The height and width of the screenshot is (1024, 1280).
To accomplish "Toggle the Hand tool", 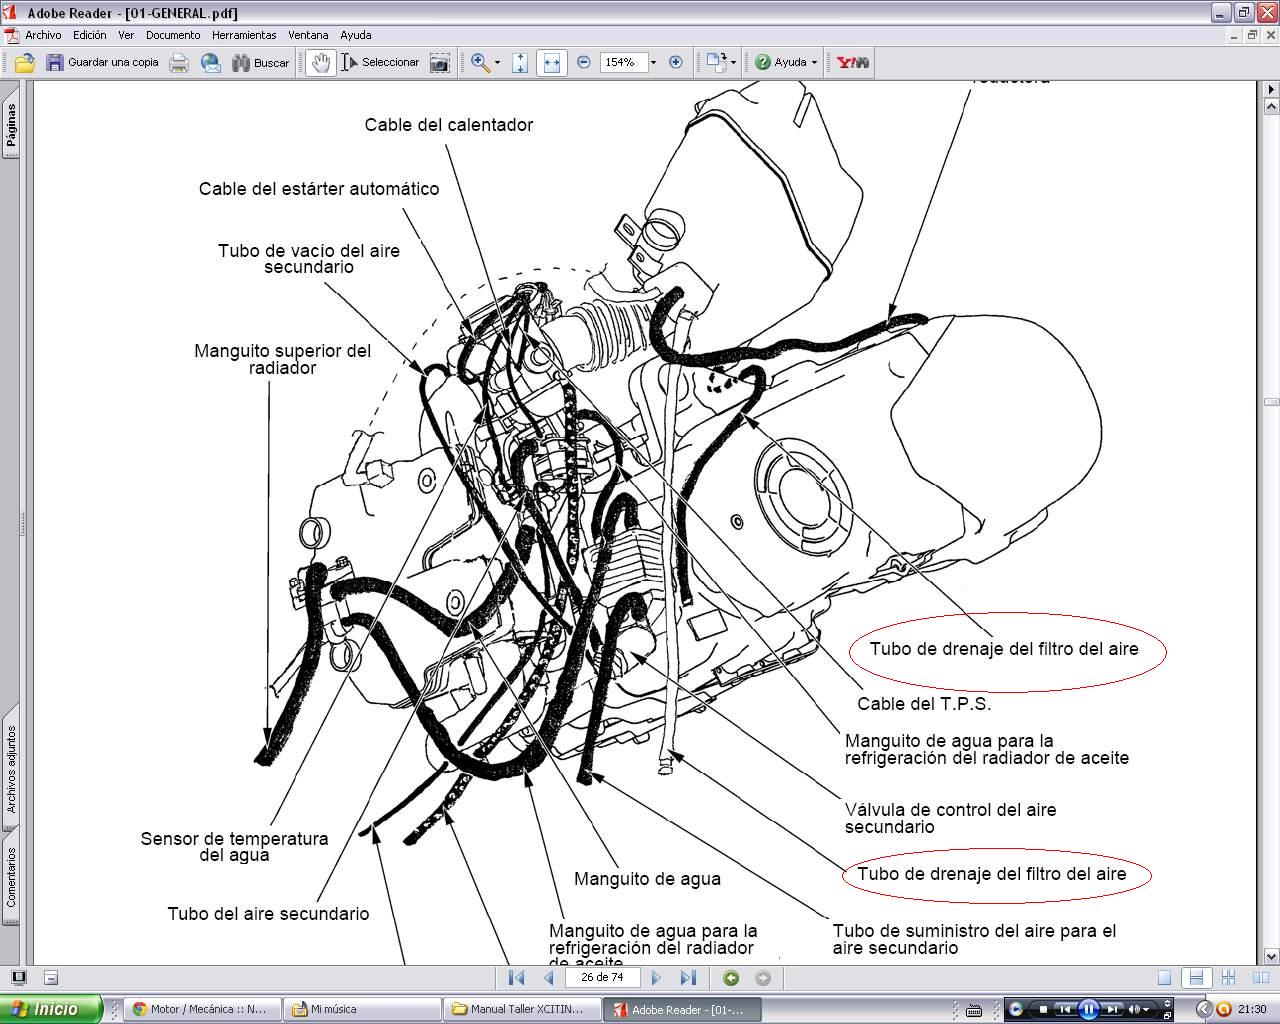I will tap(320, 62).
